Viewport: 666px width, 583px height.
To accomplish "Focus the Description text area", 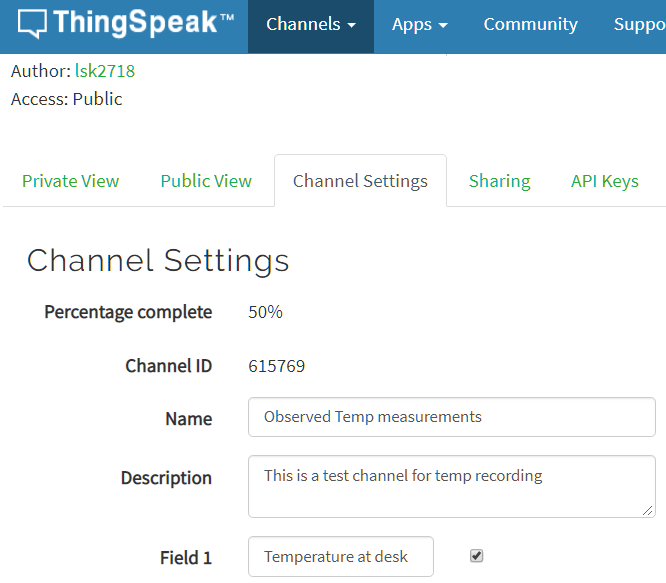I will tap(451, 486).
